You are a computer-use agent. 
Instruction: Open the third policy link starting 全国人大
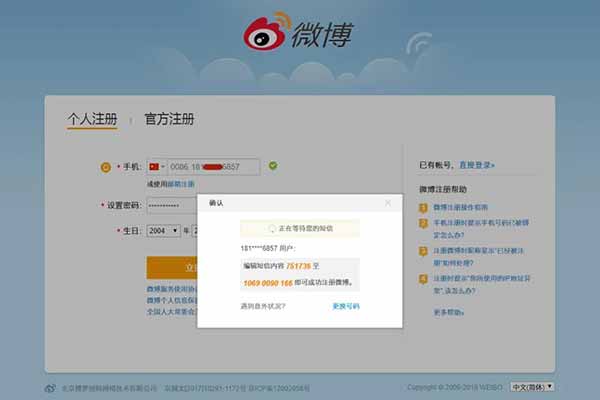172,312
